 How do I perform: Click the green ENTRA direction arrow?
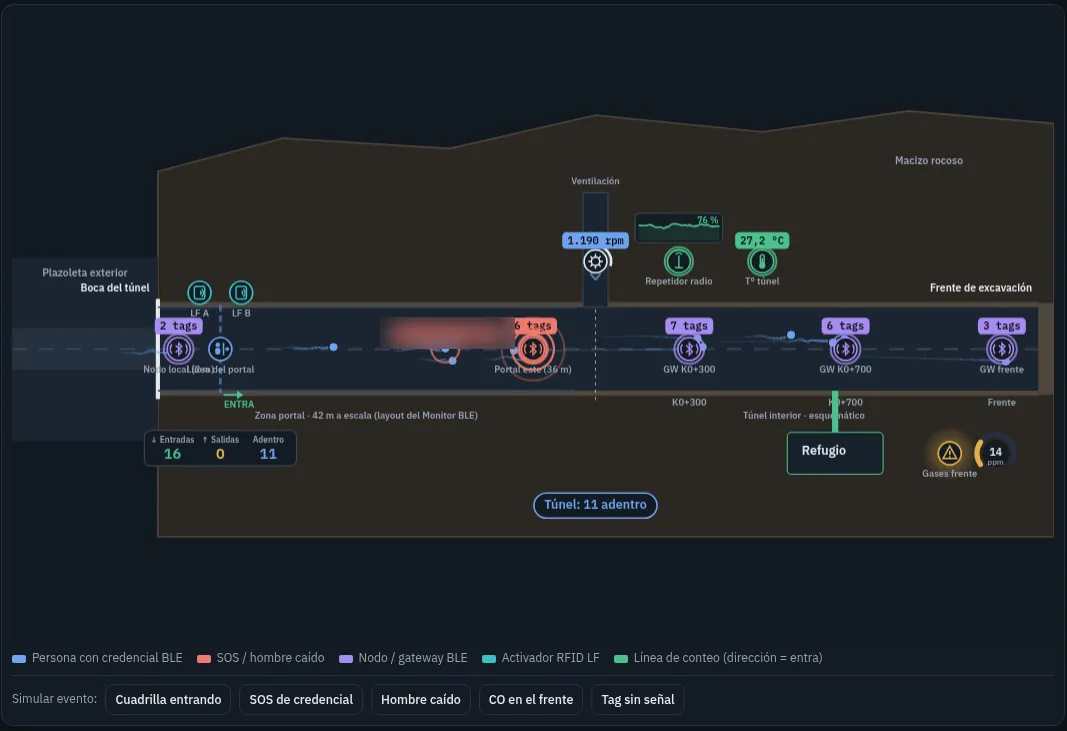(x=233, y=395)
